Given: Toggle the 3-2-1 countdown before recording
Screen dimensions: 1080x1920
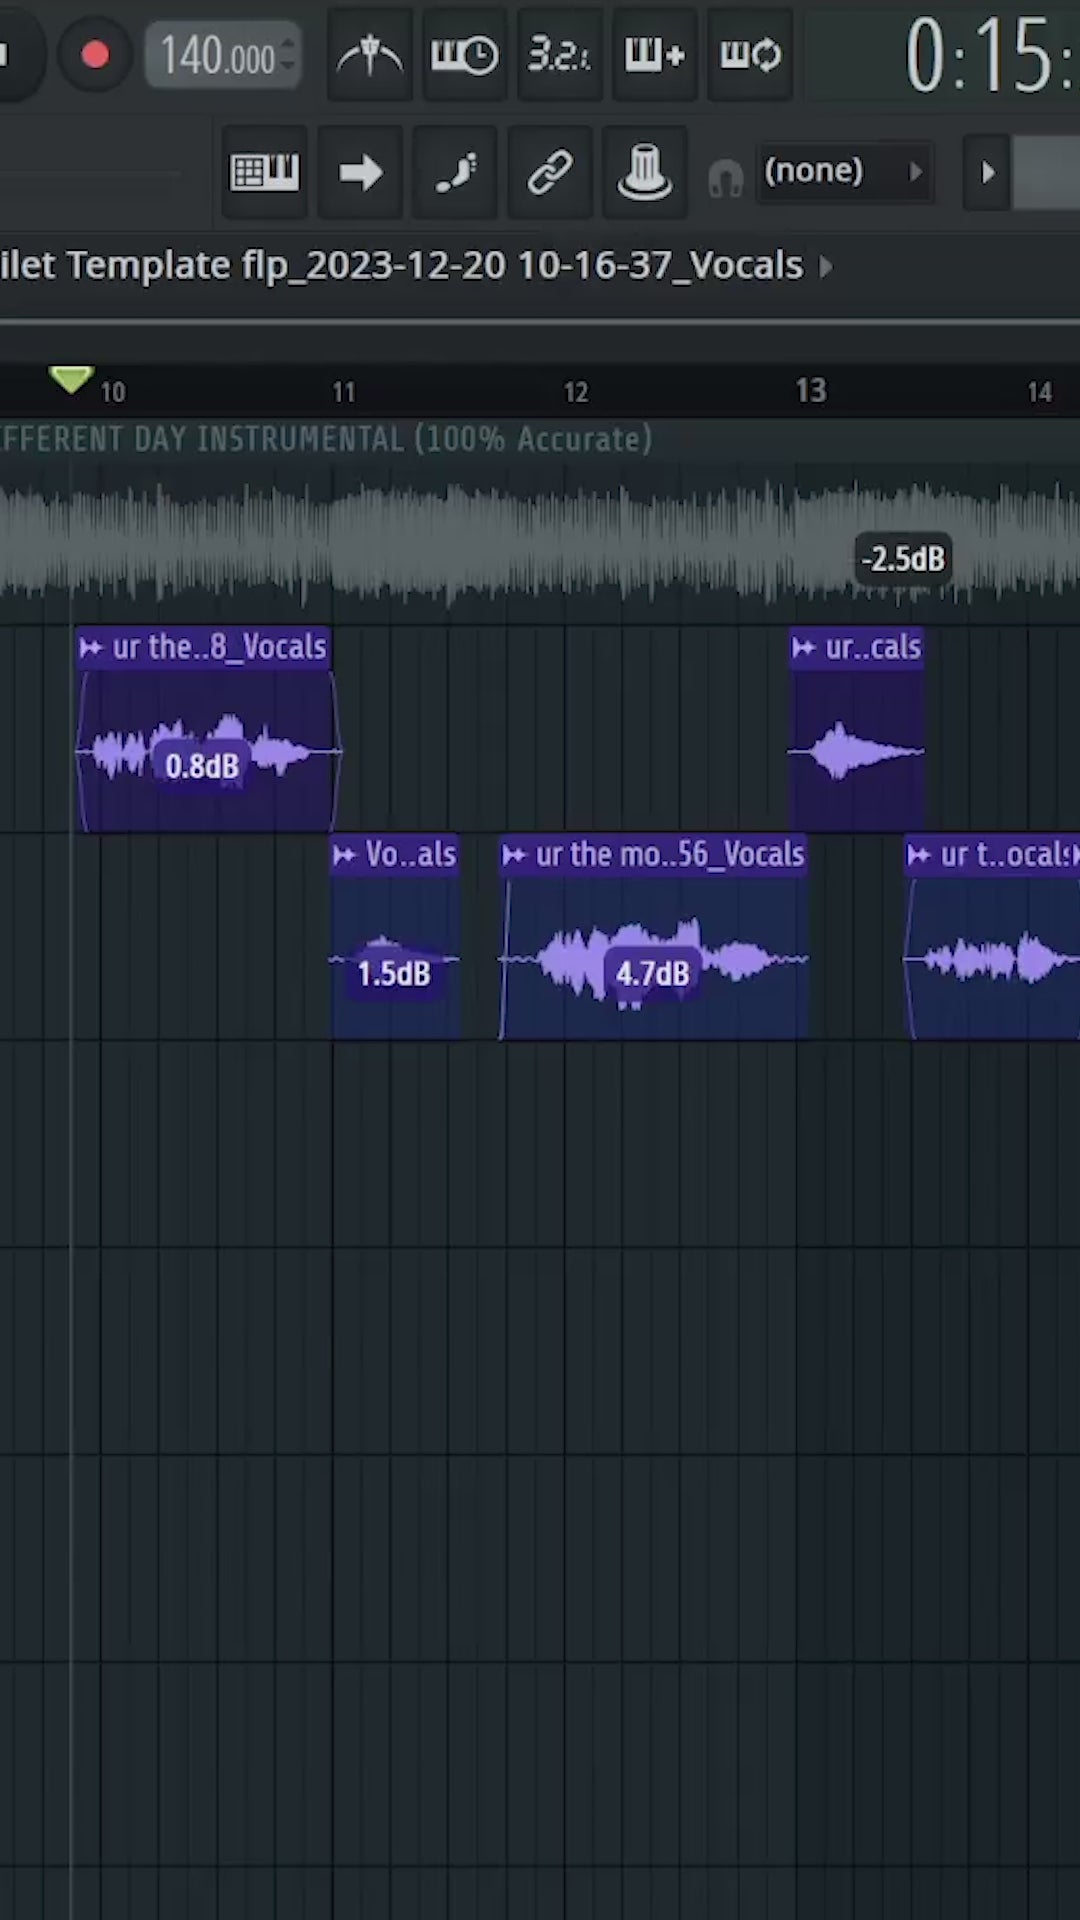Looking at the screenshot, I should pos(559,56).
